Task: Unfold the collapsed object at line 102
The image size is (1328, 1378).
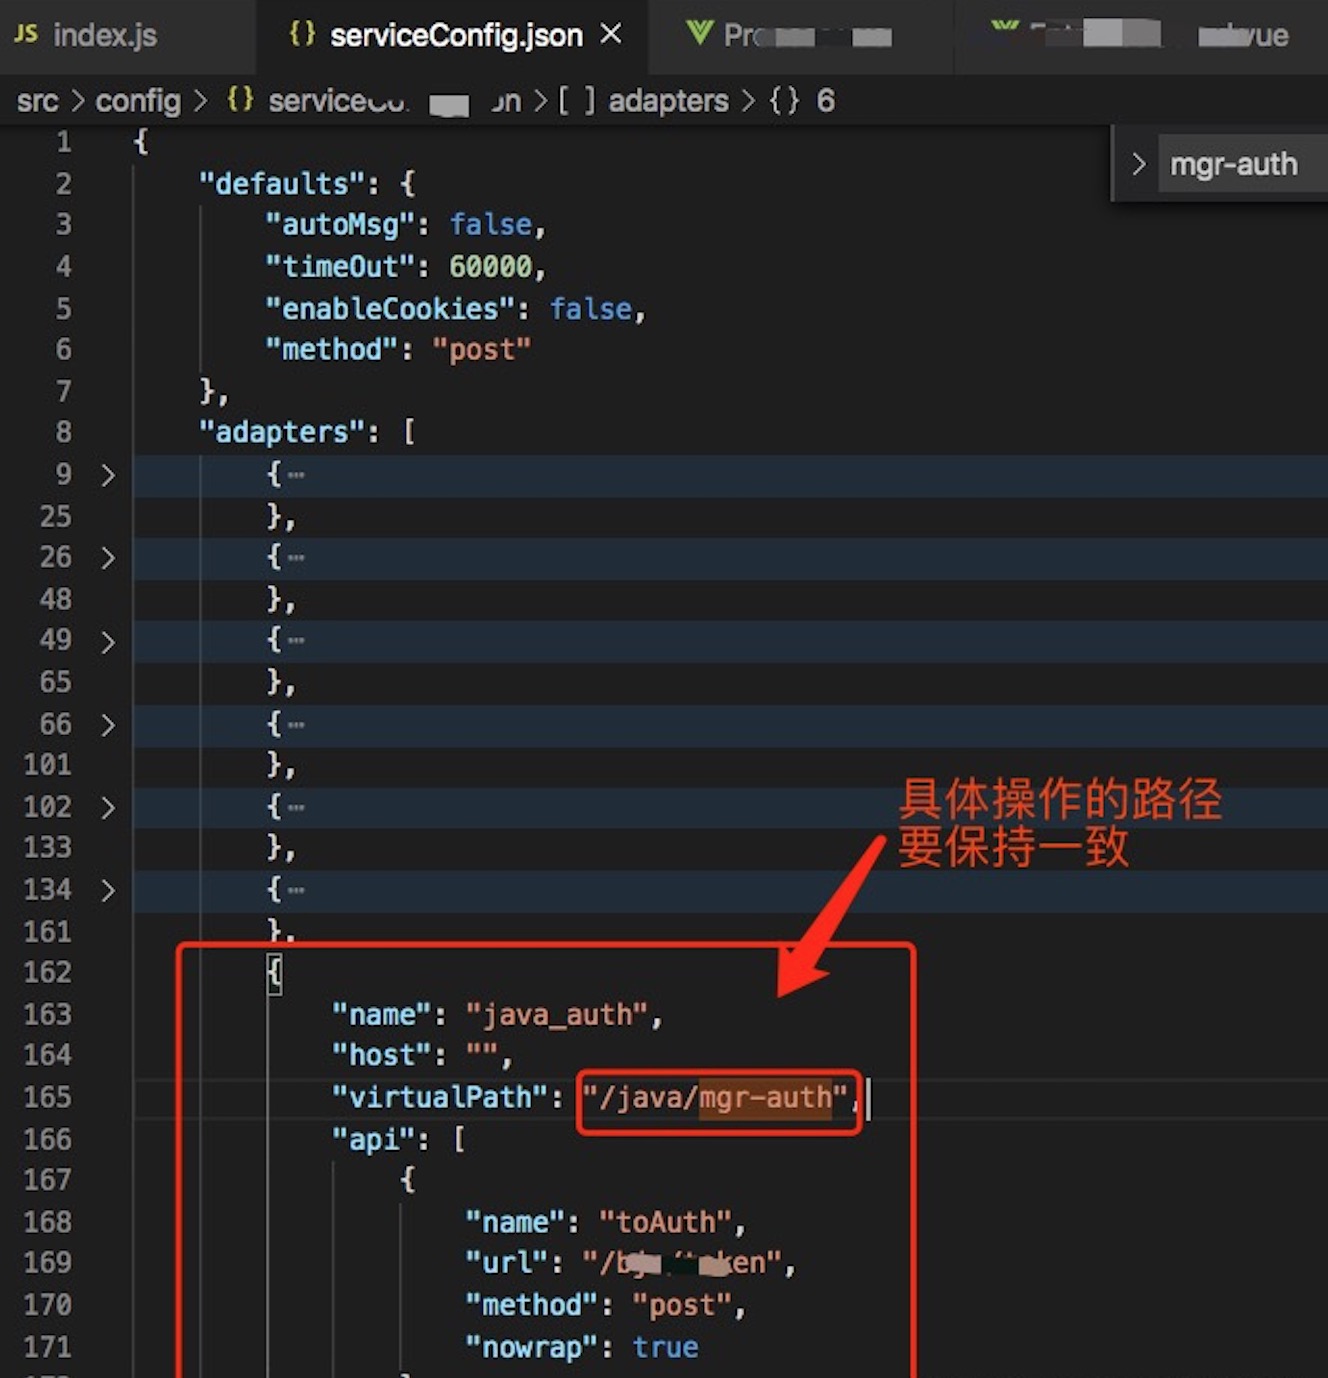Action: click(x=108, y=808)
